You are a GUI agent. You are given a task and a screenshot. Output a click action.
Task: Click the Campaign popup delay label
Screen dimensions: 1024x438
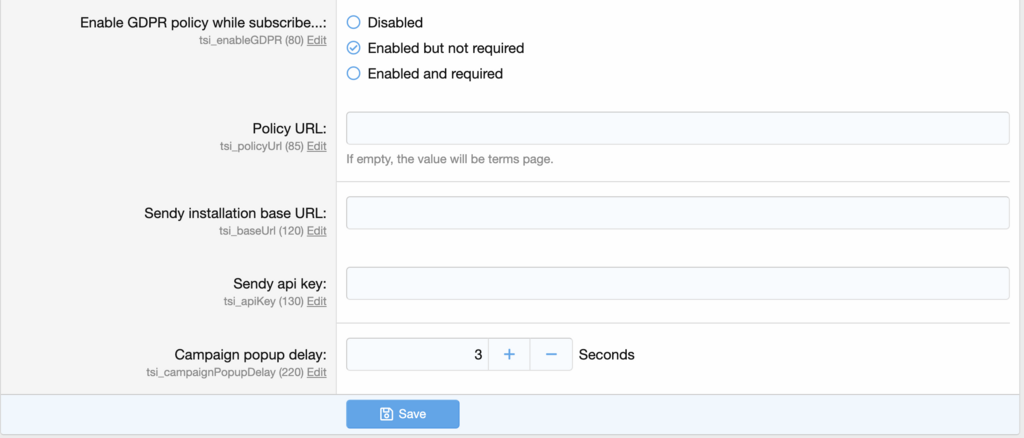coord(250,355)
